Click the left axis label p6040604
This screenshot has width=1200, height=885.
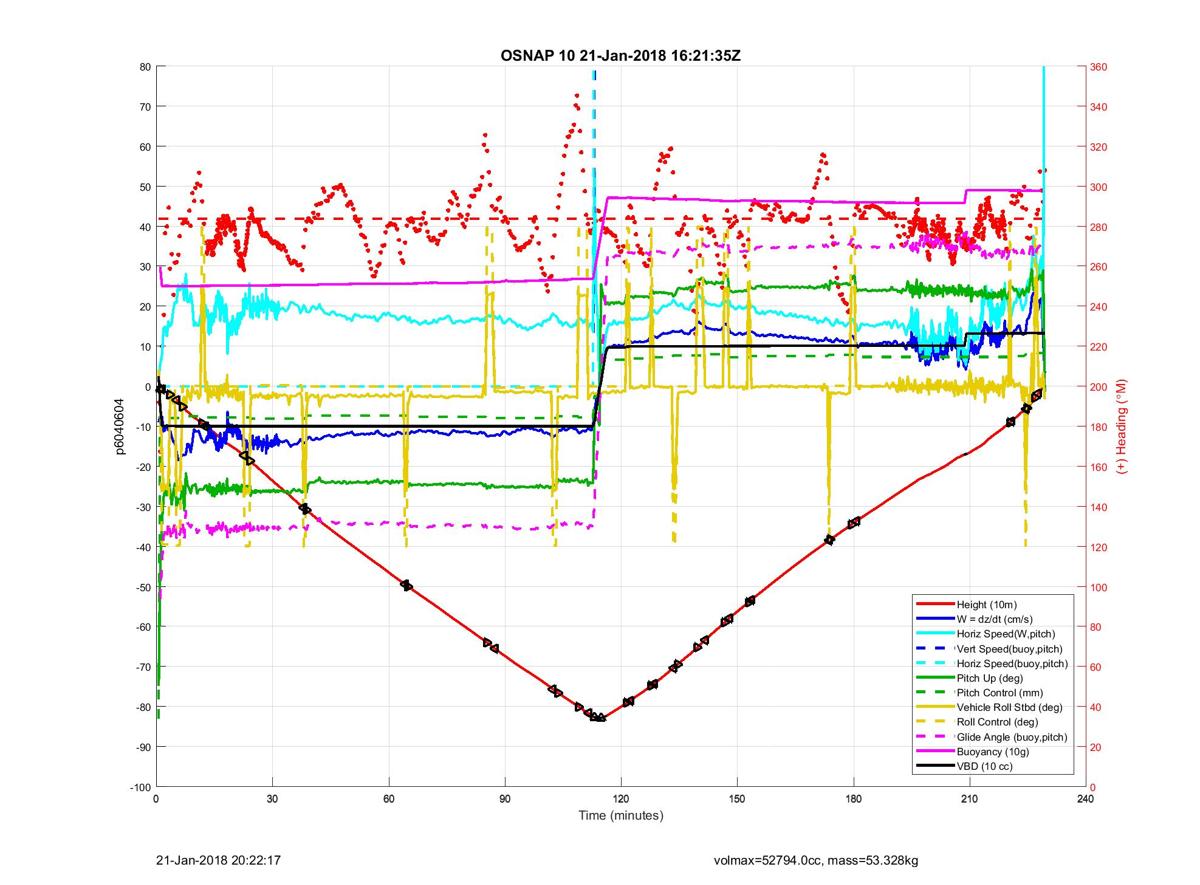117,427
